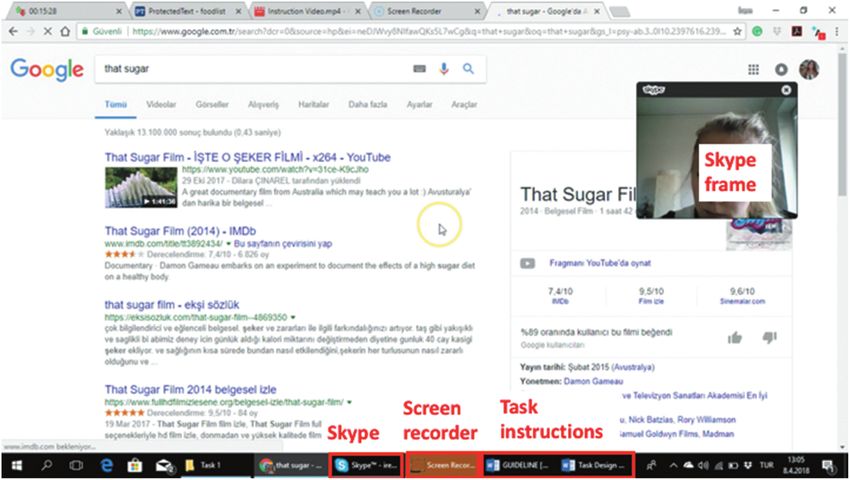This screenshot has height=480, width=850.
Task: Open the Damon Gameau director link
Action: coord(593,381)
